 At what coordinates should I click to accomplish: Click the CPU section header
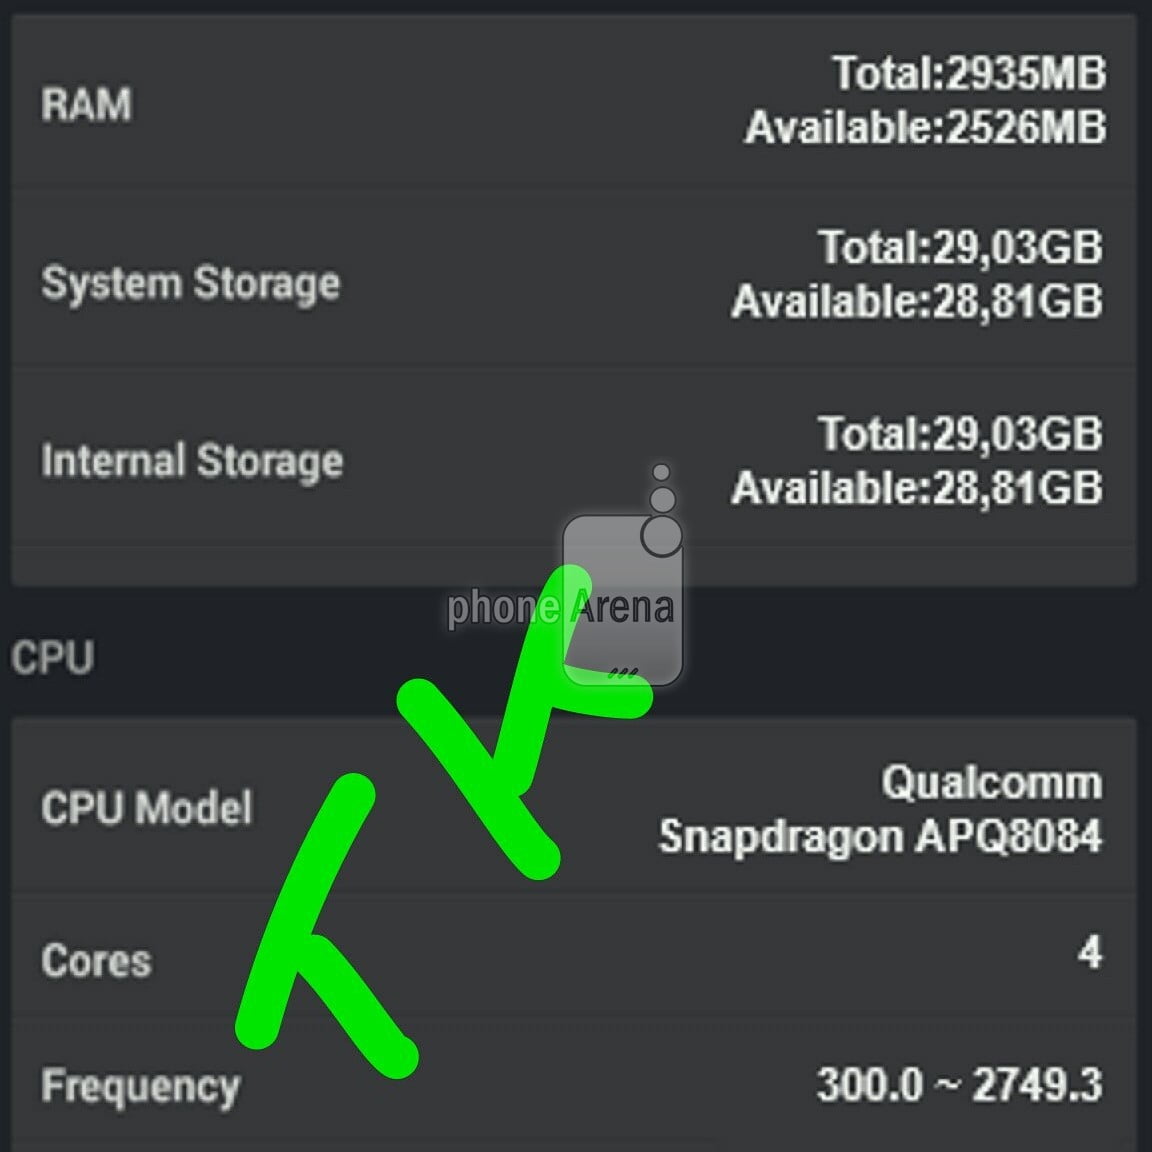(52, 658)
